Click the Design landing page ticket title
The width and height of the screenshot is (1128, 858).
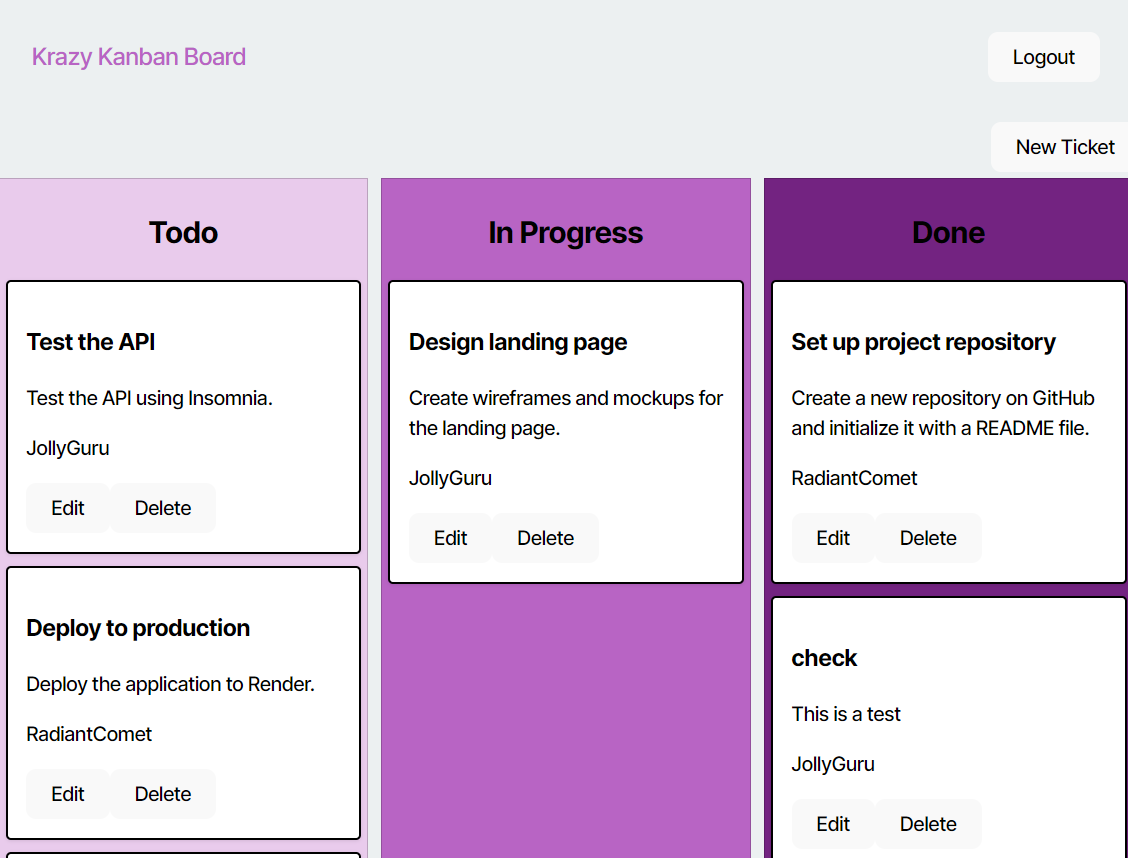pos(518,342)
